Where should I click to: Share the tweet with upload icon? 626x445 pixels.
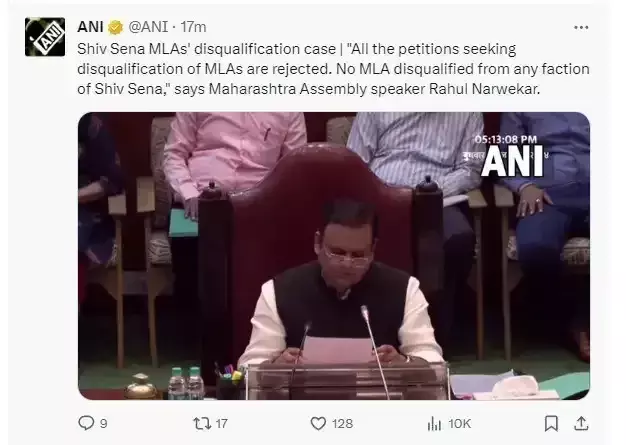[x=581, y=423]
